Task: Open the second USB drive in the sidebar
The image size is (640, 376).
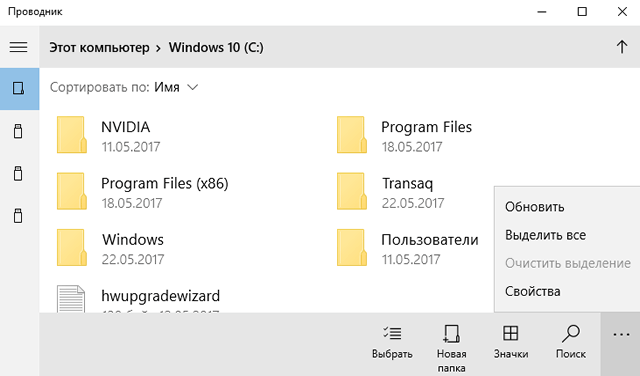Action: tap(18, 174)
